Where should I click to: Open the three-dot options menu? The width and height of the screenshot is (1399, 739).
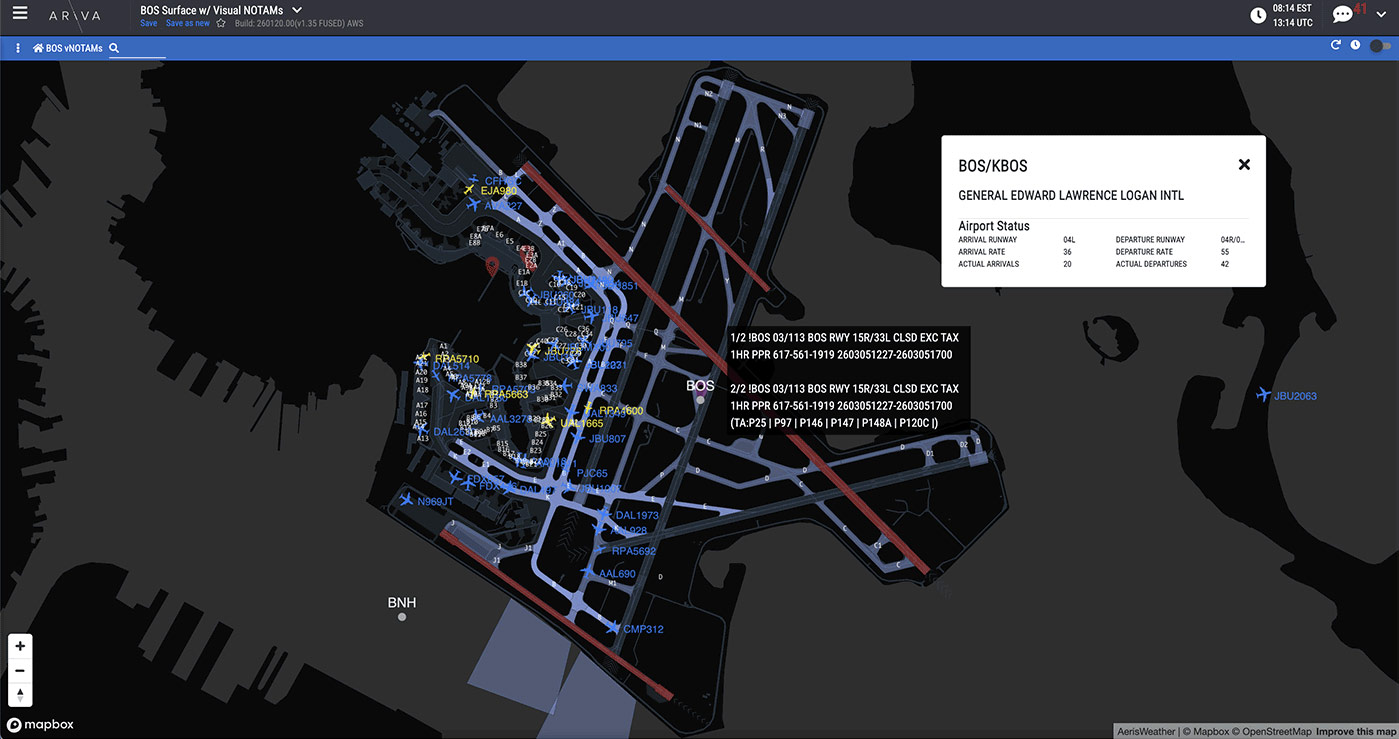(18, 48)
